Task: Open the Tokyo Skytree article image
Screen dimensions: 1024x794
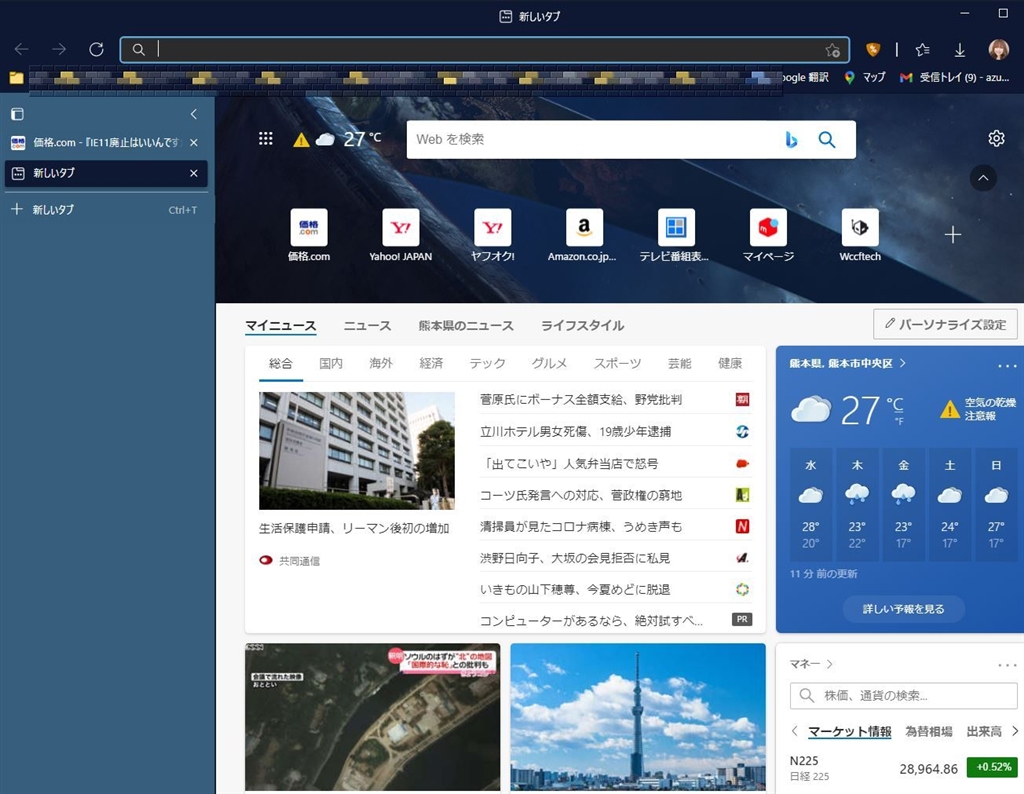Action: click(x=638, y=717)
